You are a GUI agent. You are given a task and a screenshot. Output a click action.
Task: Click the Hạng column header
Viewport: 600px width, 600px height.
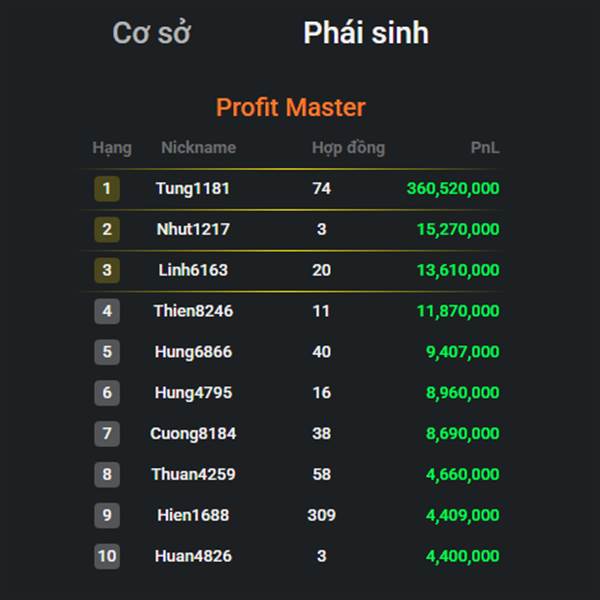pos(111,148)
